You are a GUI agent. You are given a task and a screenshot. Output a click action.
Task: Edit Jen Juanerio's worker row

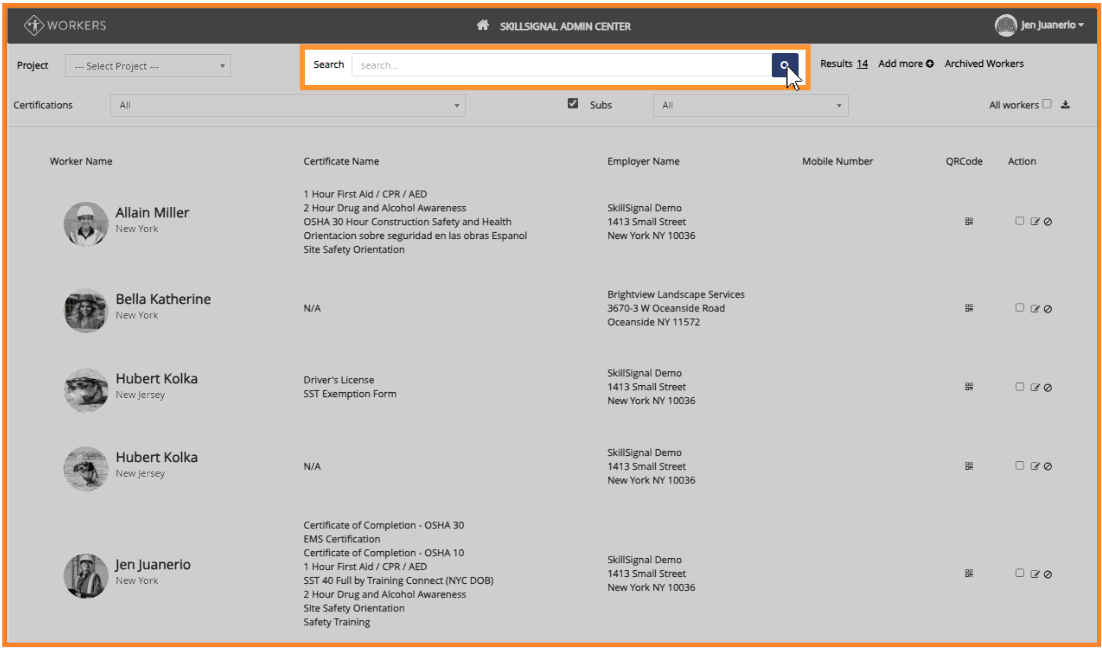click(x=1035, y=574)
